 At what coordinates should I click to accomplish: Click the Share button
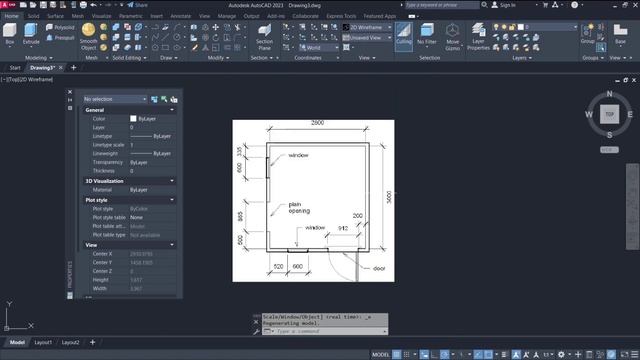tap(138, 5)
